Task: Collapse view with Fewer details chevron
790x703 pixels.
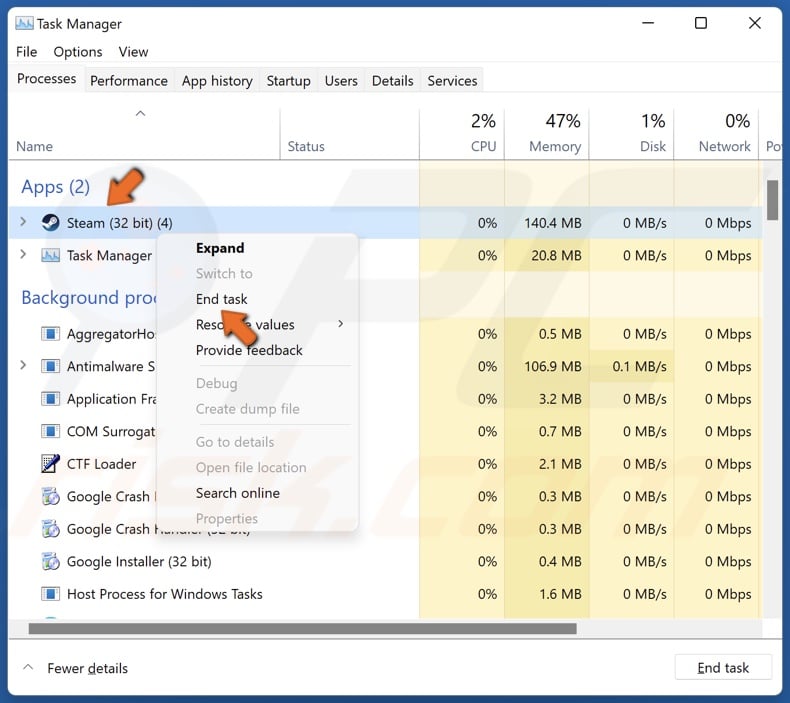Action: tap(29, 667)
